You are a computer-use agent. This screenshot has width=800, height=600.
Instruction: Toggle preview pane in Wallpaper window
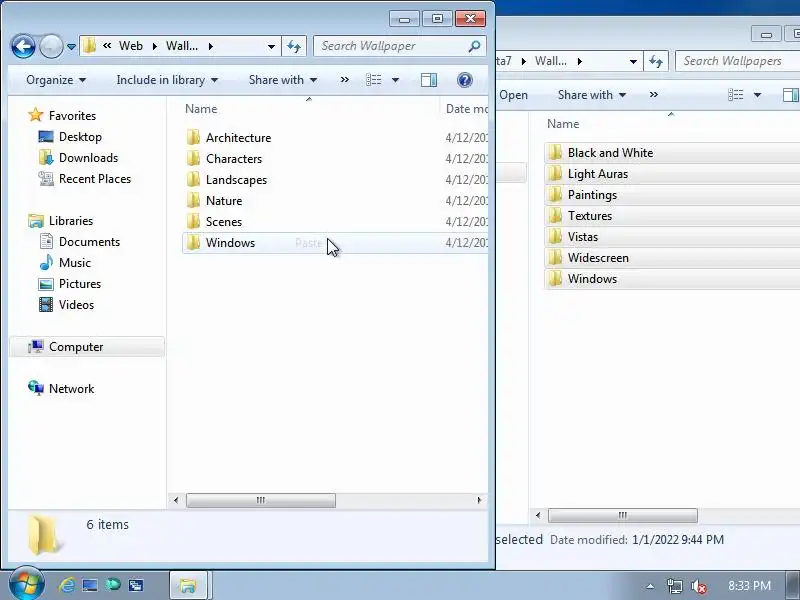(x=429, y=80)
